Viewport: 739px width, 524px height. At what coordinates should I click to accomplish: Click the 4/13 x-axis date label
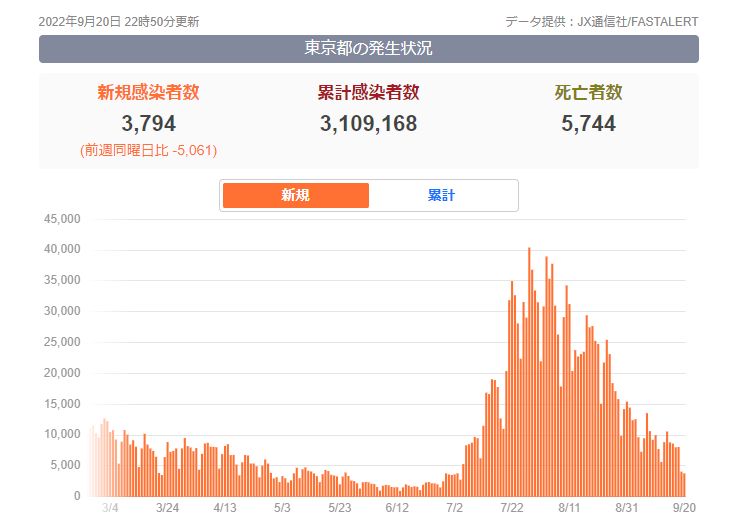[225, 508]
